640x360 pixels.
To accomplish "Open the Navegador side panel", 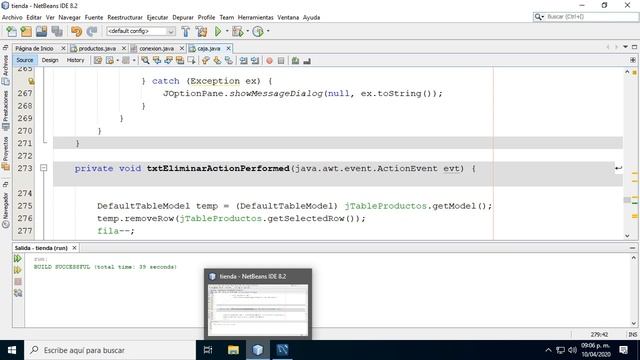I will click(x=5, y=210).
